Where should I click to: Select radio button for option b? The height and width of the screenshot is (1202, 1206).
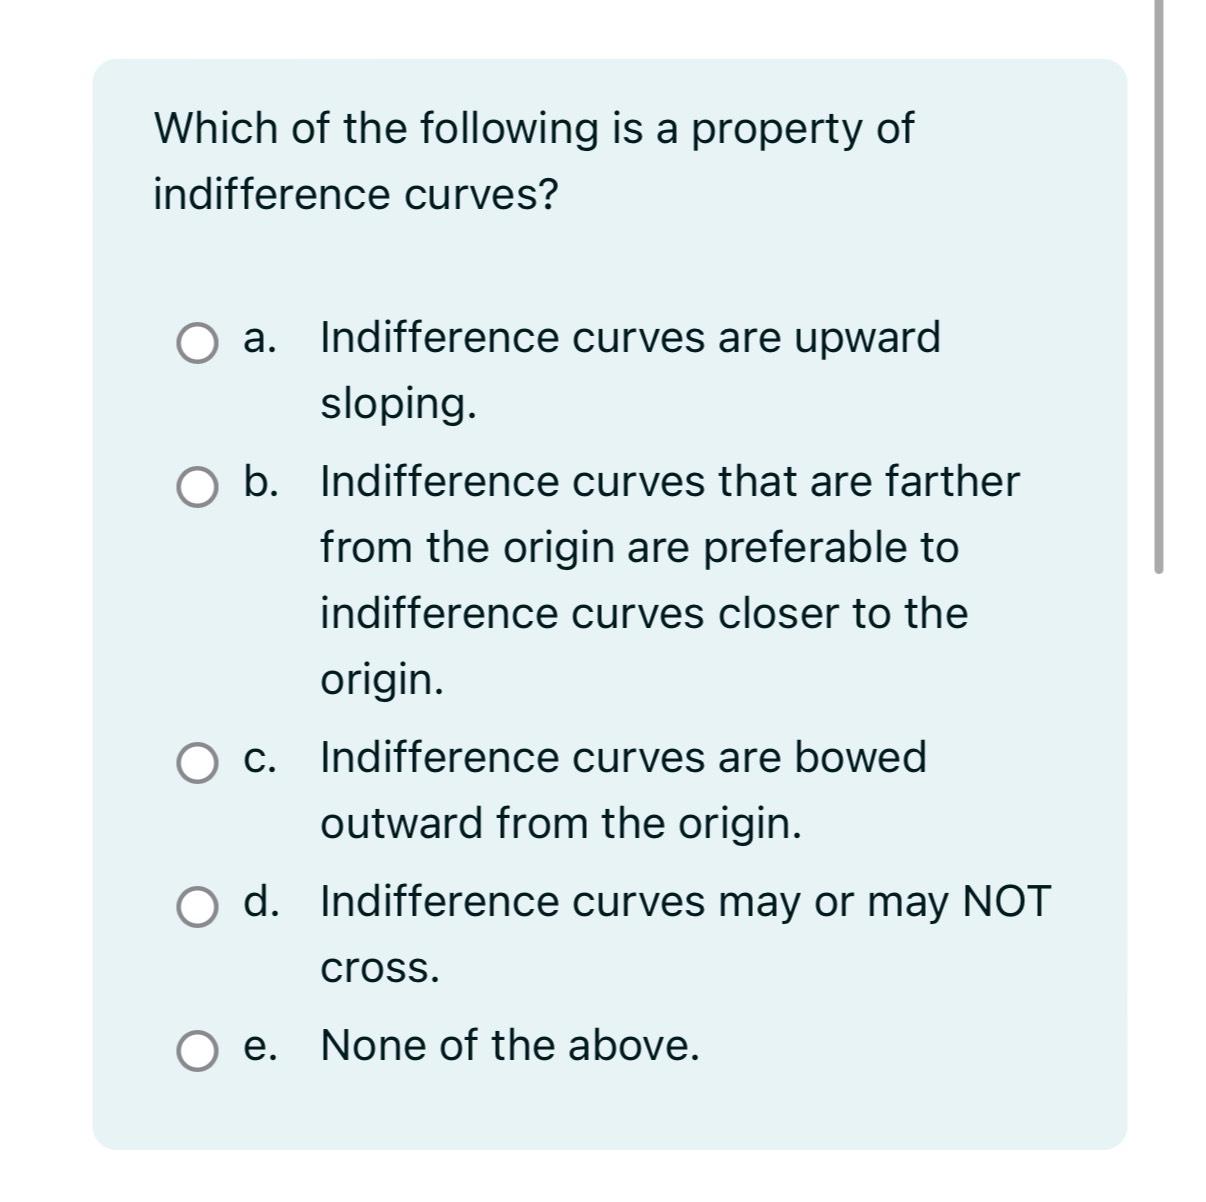click(196, 489)
